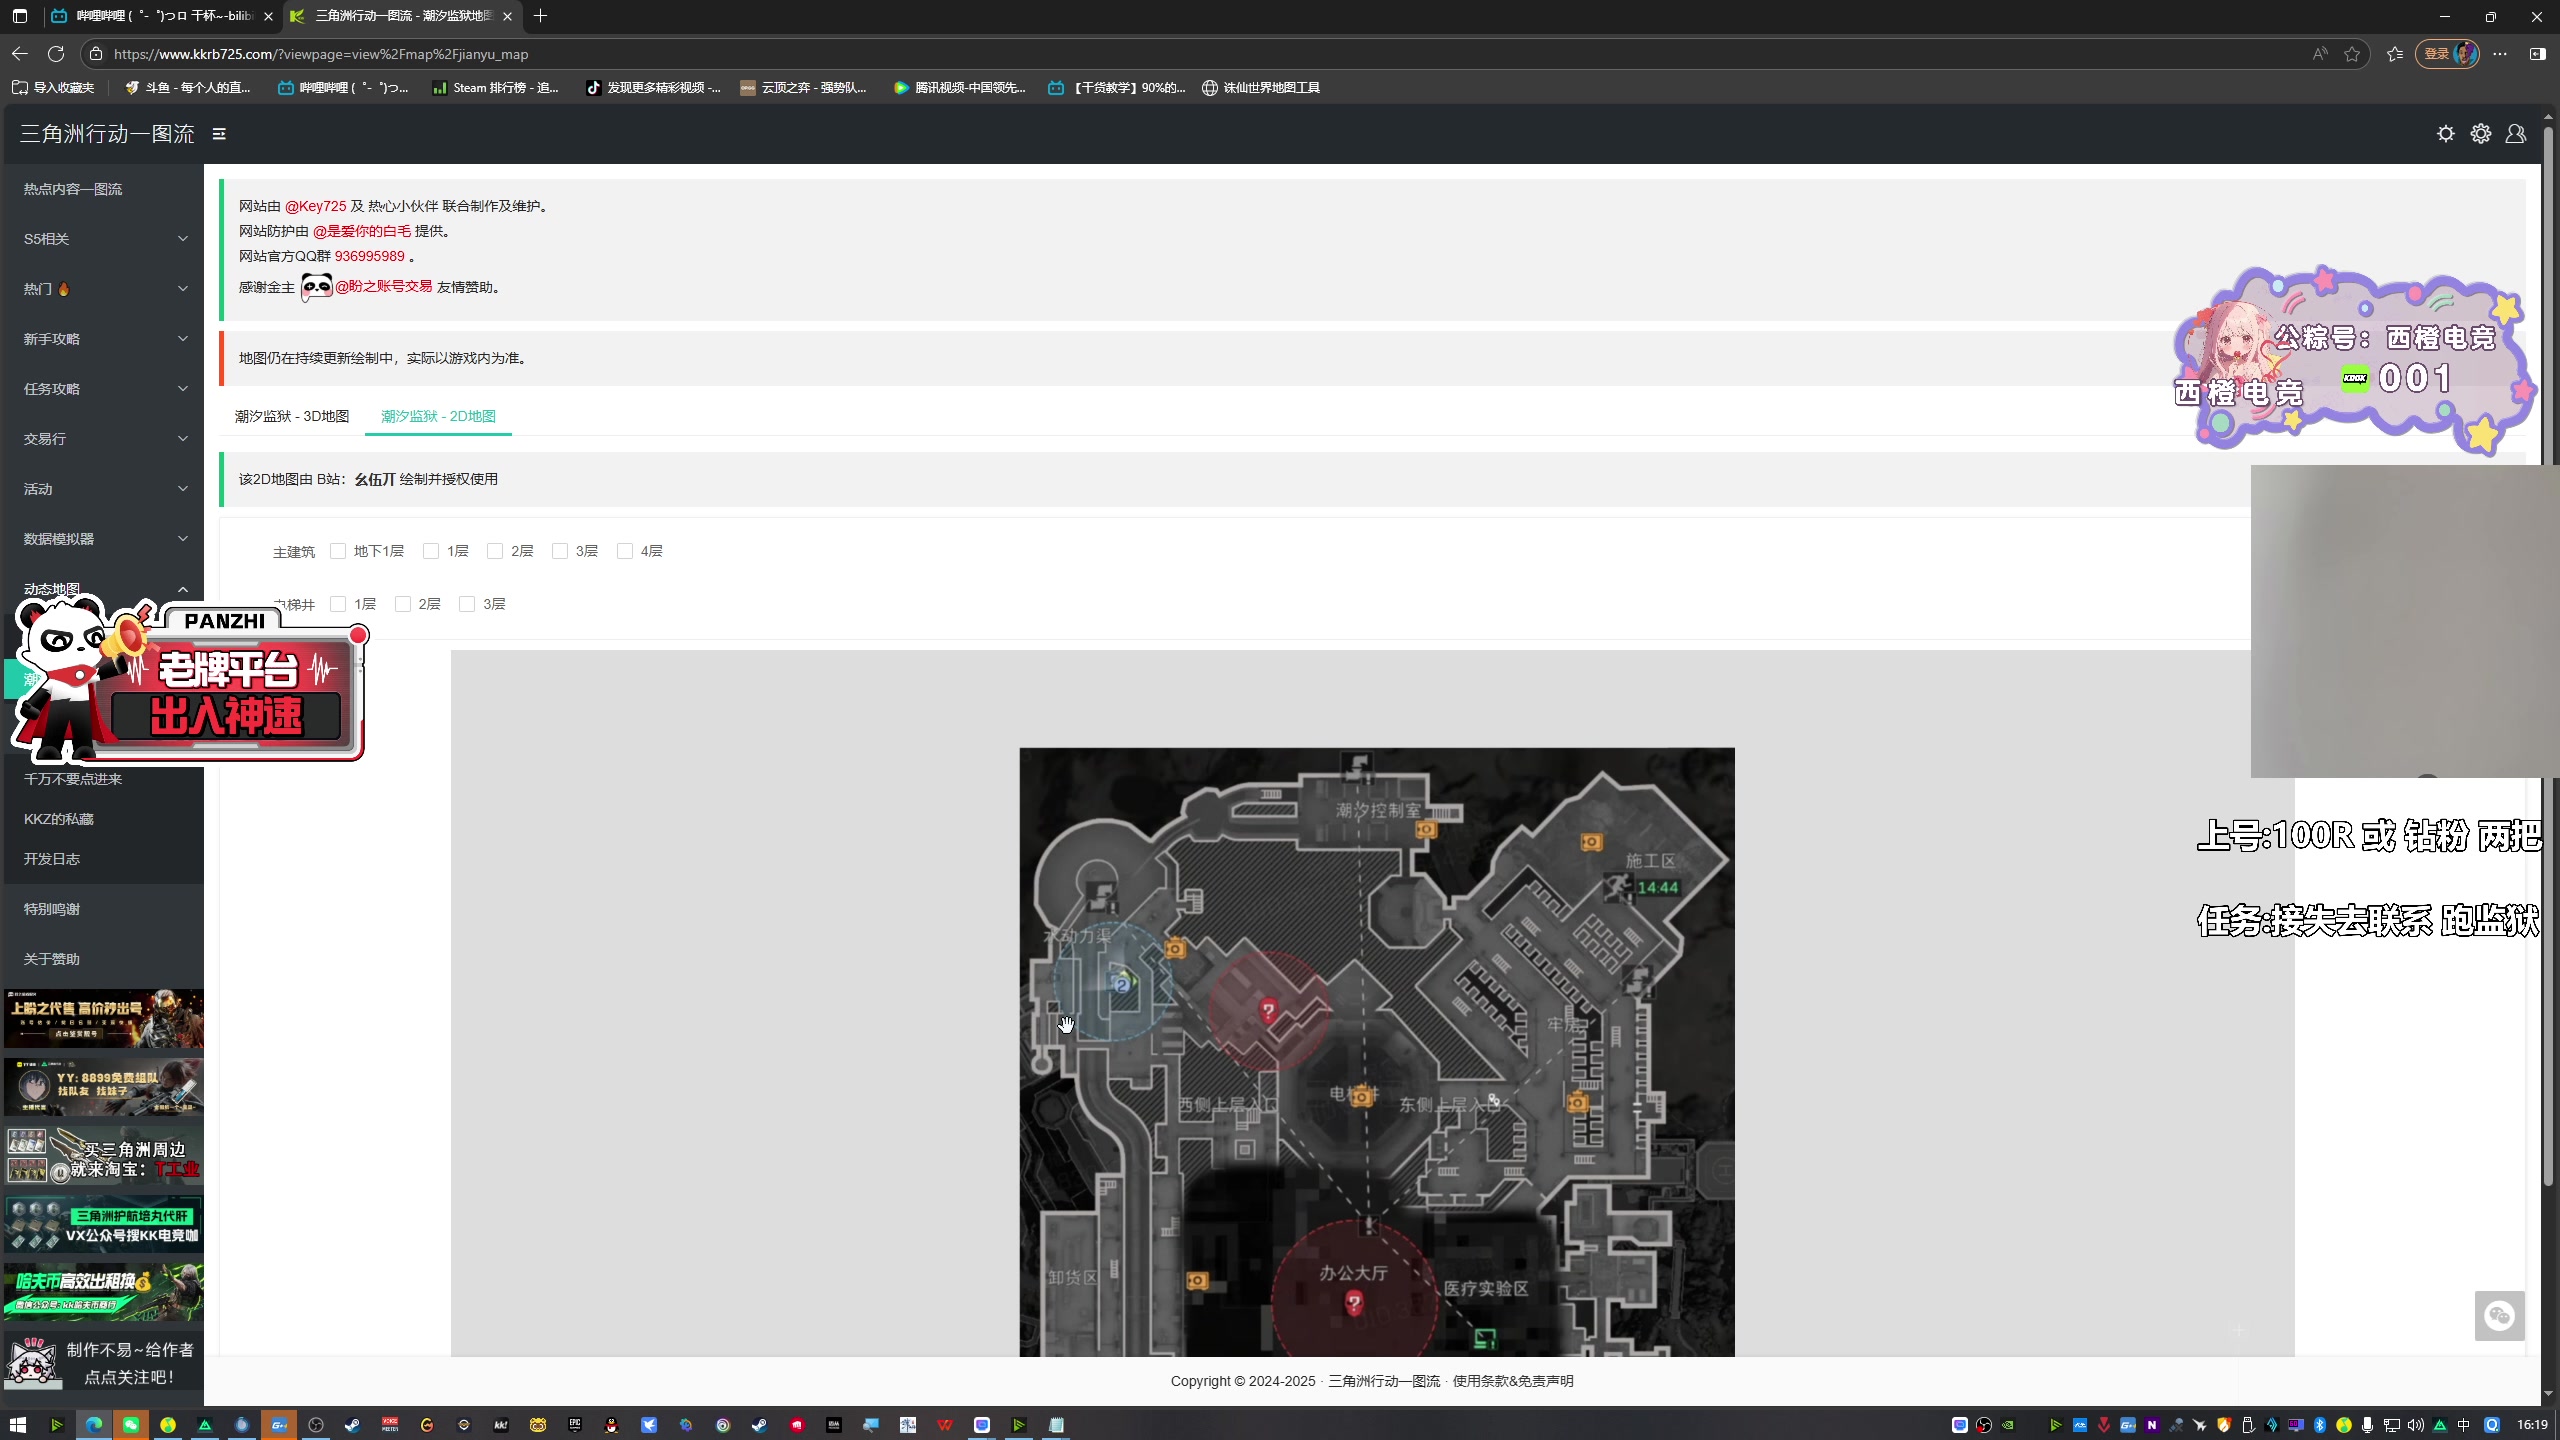Click the blue number 2 player marker
Image resolution: width=2560 pixels, height=1440 pixels.
[x=1122, y=984]
